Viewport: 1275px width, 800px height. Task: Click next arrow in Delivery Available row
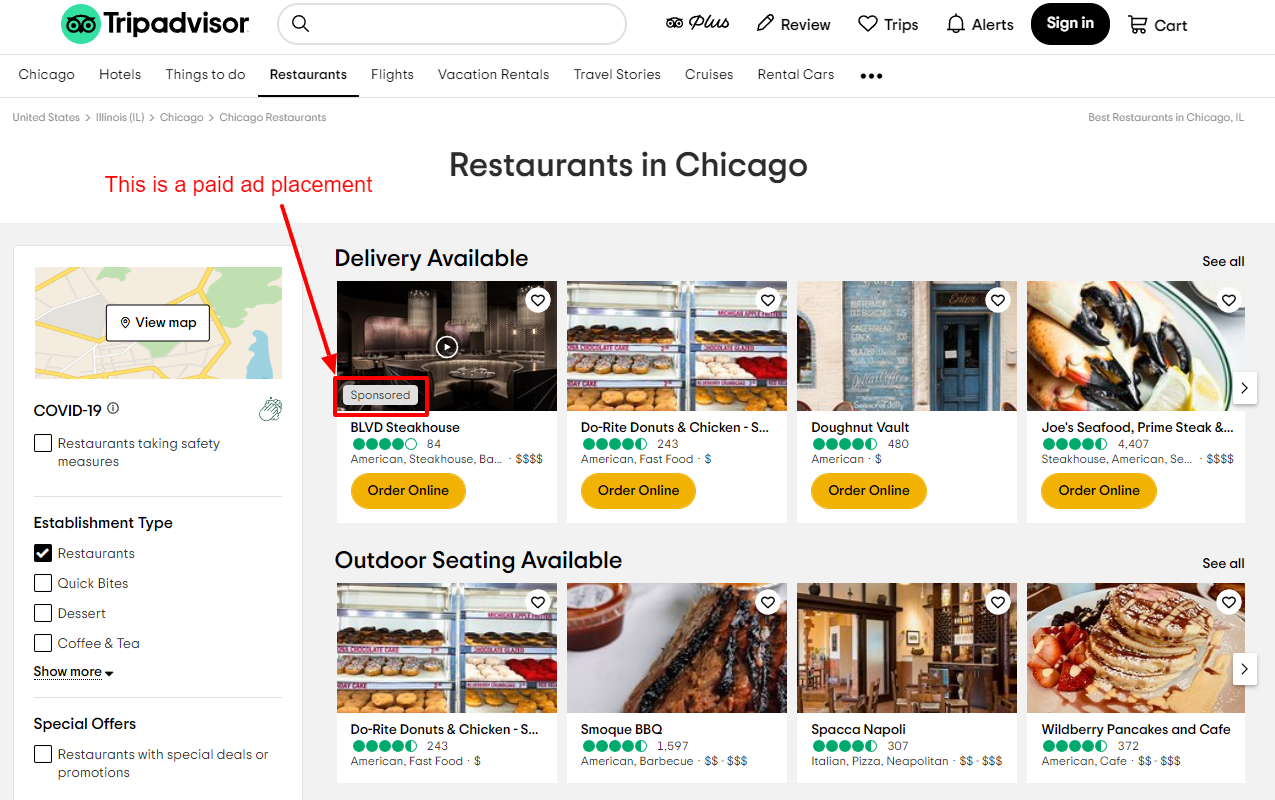pos(1244,387)
